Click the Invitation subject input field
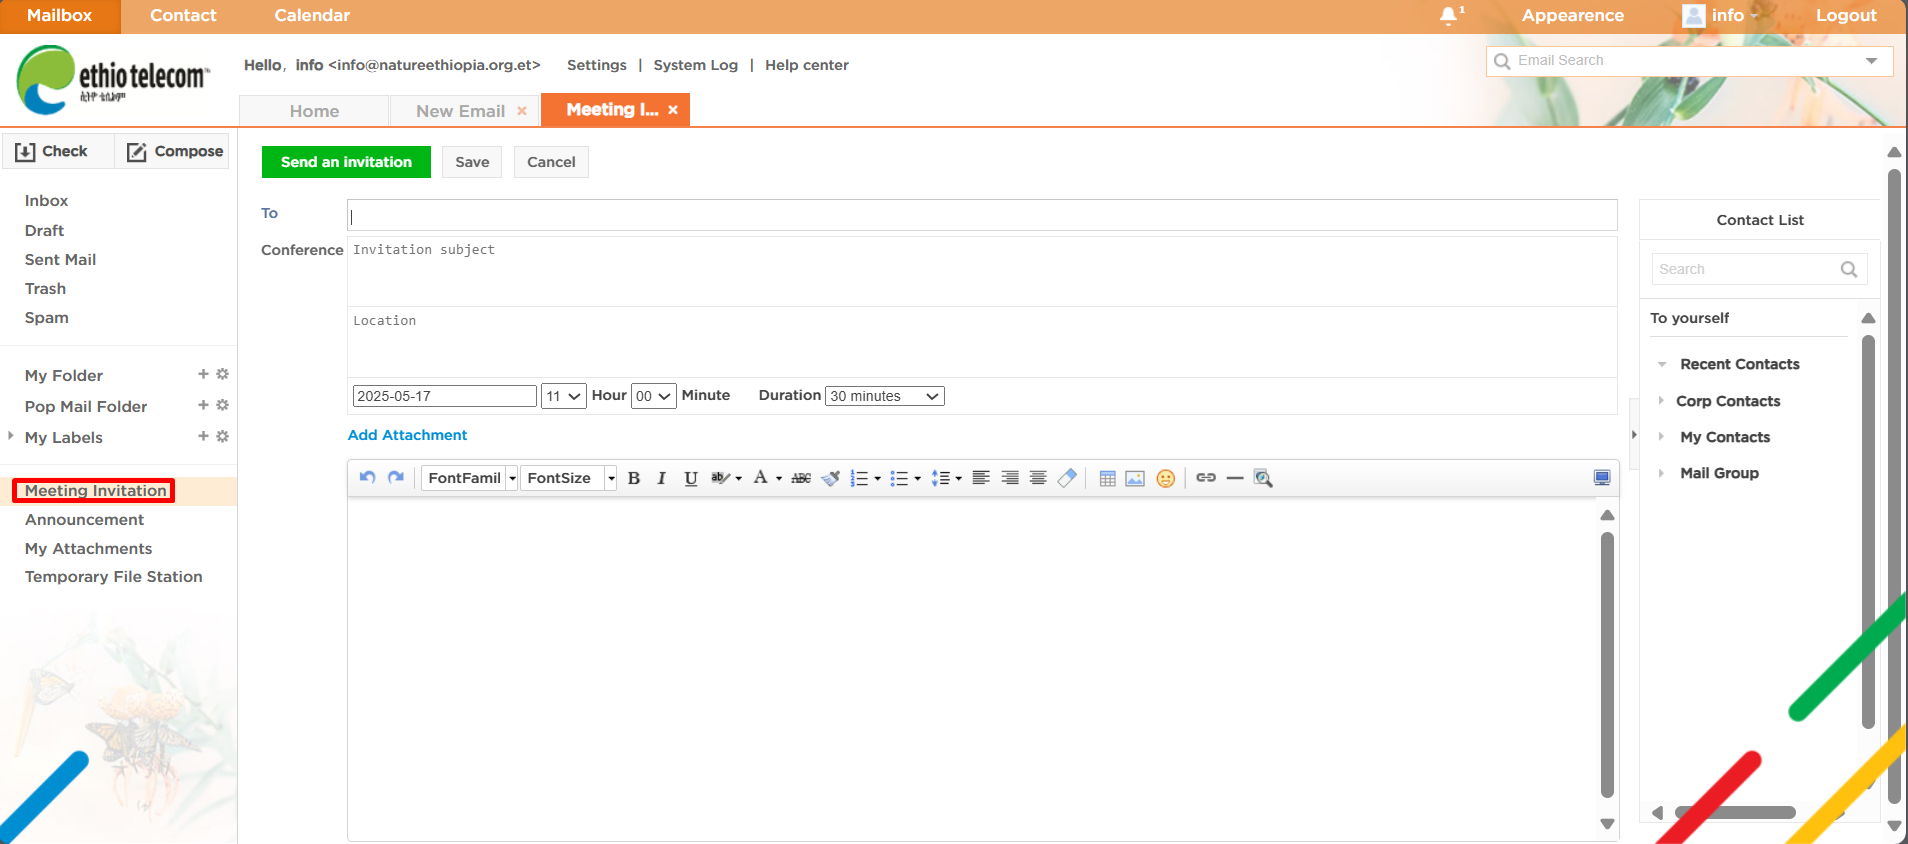The width and height of the screenshot is (1908, 844). pyautogui.click(x=980, y=270)
